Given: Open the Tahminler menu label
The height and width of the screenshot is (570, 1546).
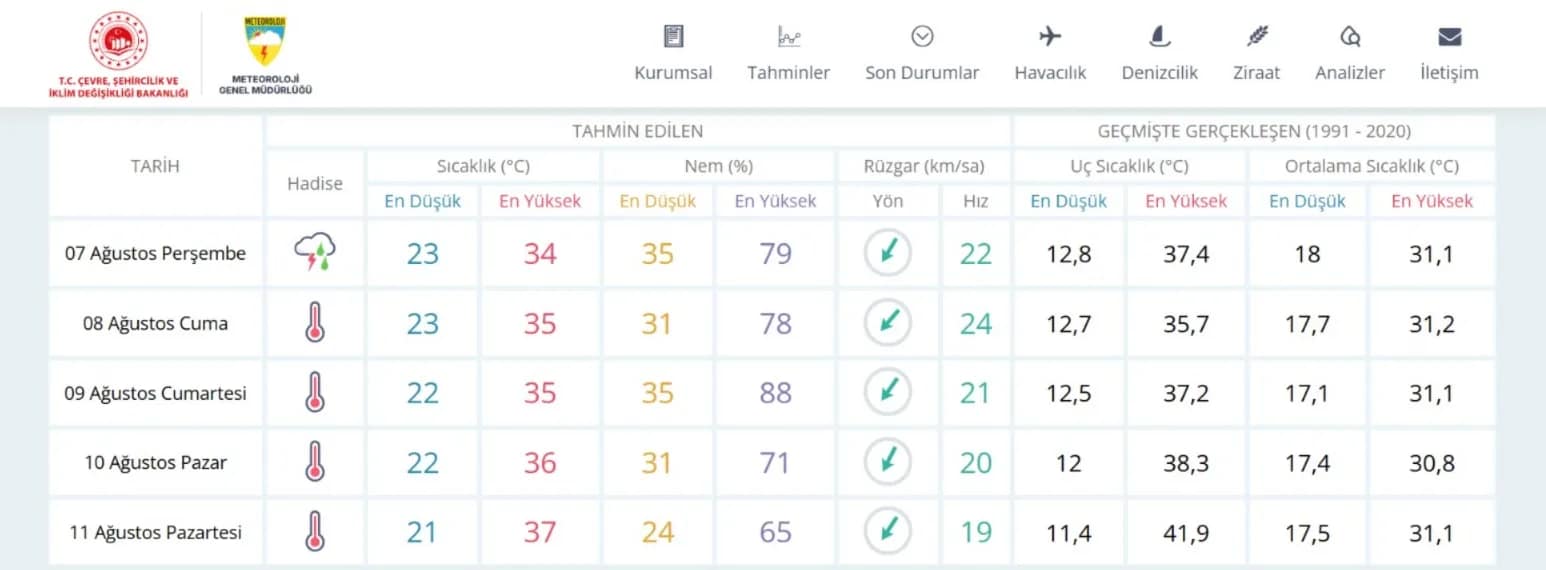Looking at the screenshot, I should pyautogui.click(x=788, y=73).
